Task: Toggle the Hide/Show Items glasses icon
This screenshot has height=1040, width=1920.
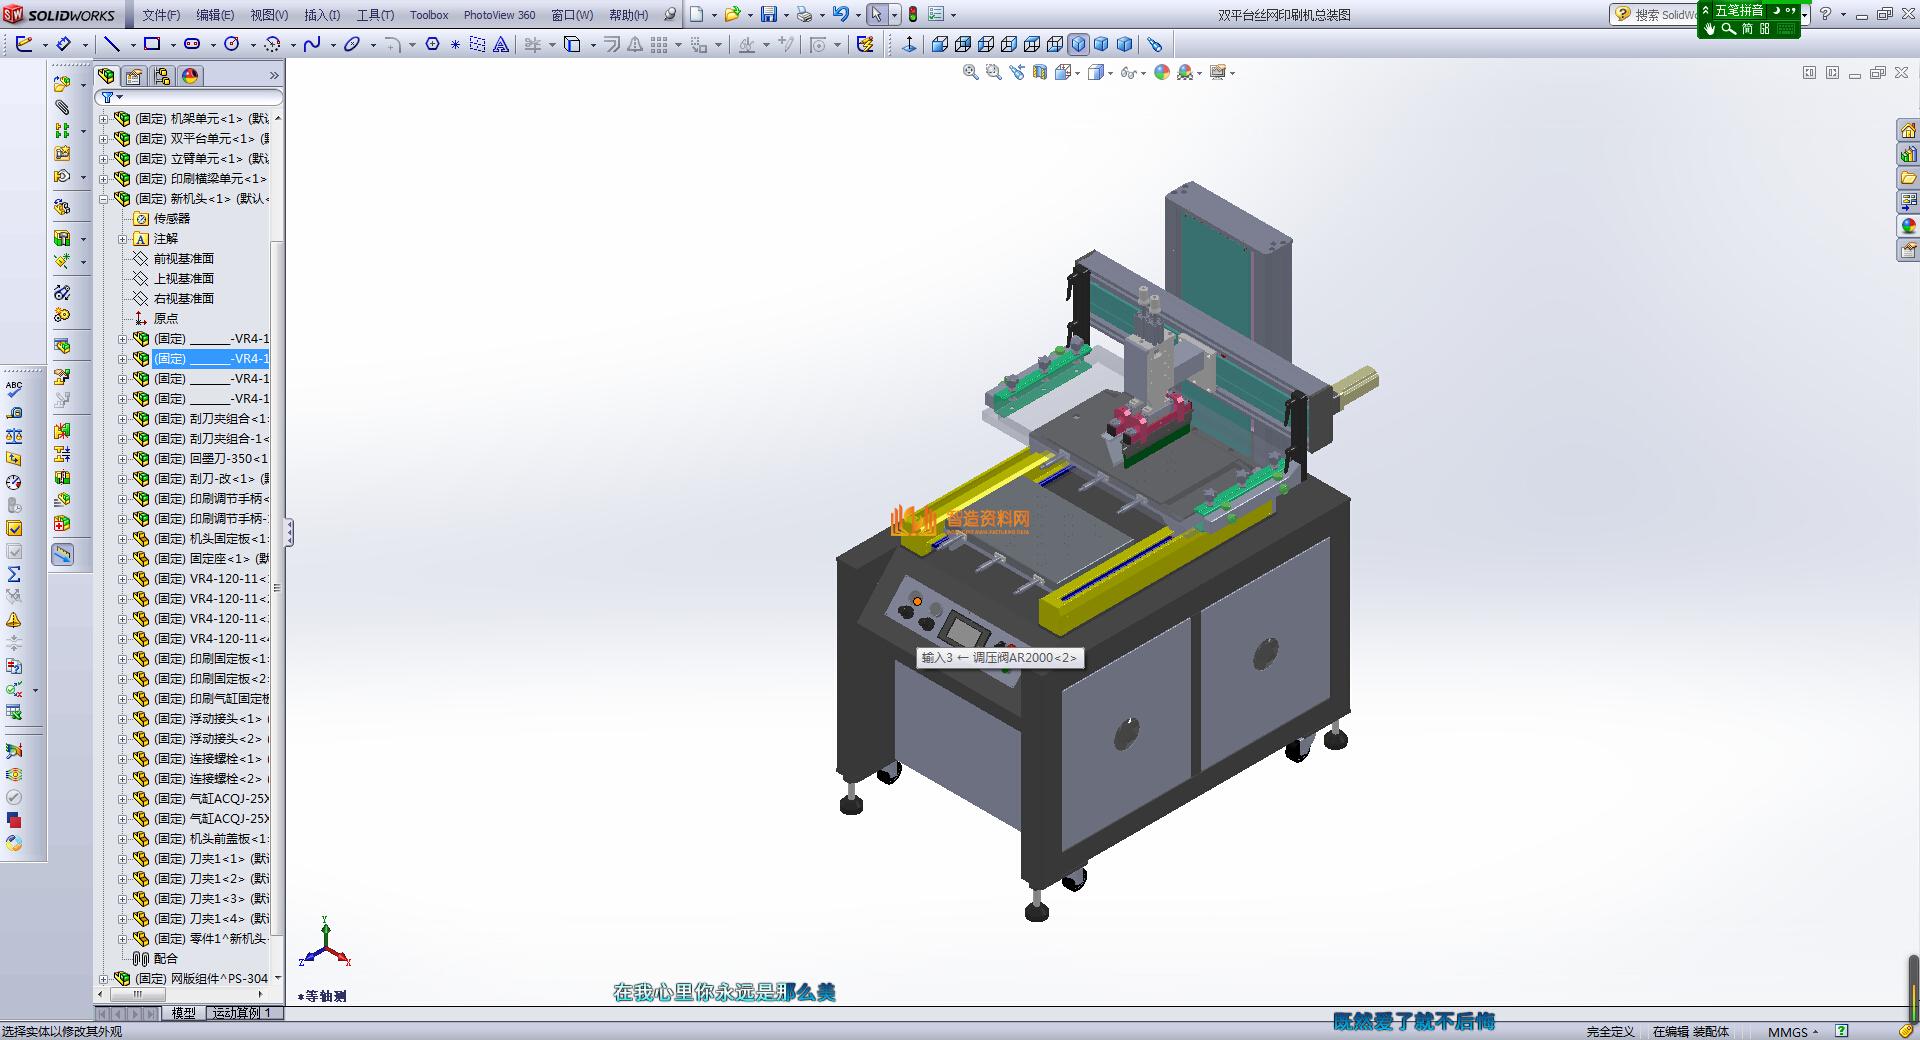Action: [x=1128, y=72]
